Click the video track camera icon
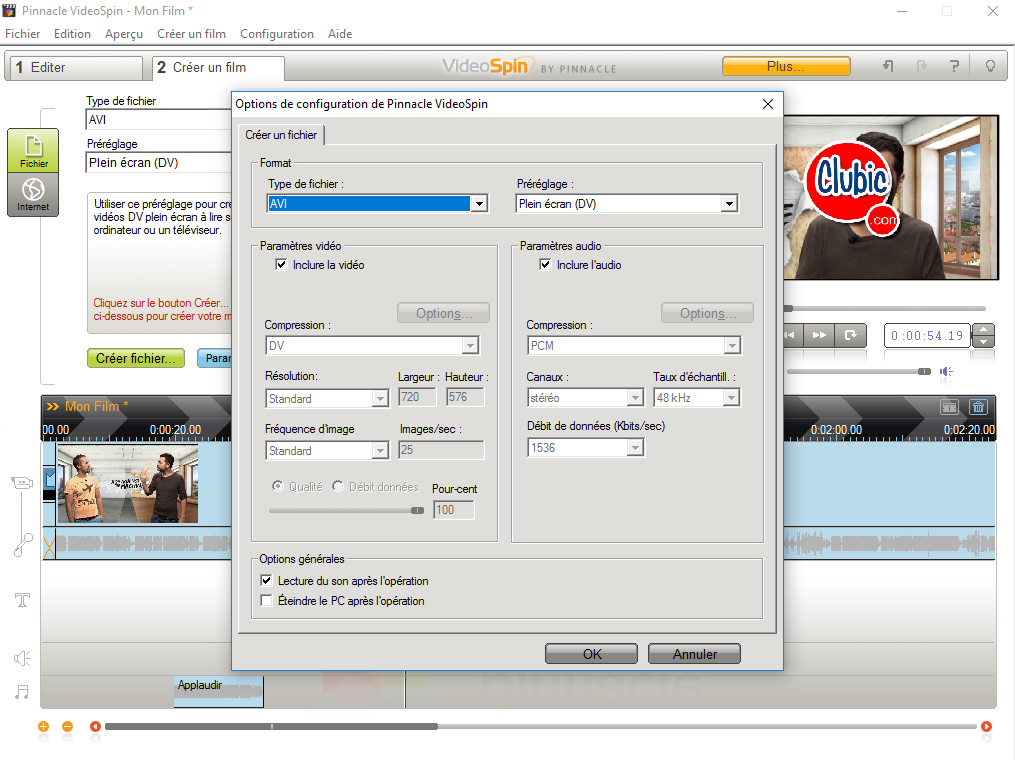Viewport: 1015px width, 760px height. [22, 483]
